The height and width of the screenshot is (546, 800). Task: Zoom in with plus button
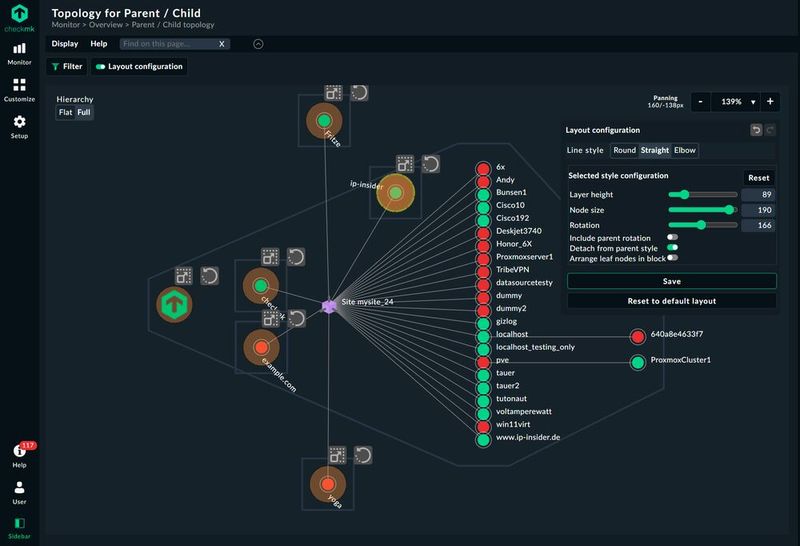pyautogui.click(x=770, y=102)
